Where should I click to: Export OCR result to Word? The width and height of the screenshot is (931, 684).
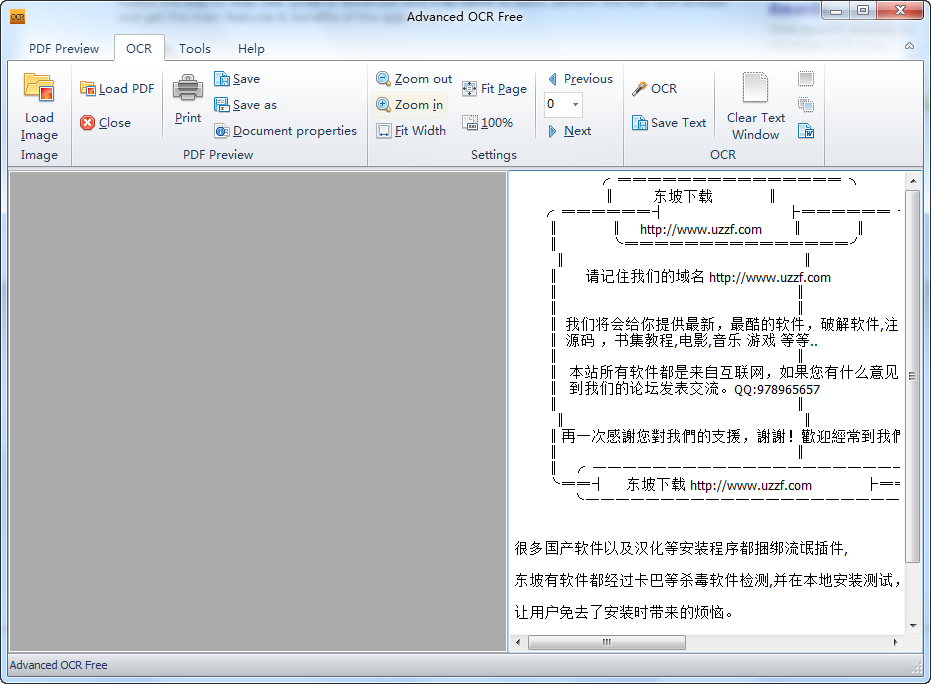806,131
